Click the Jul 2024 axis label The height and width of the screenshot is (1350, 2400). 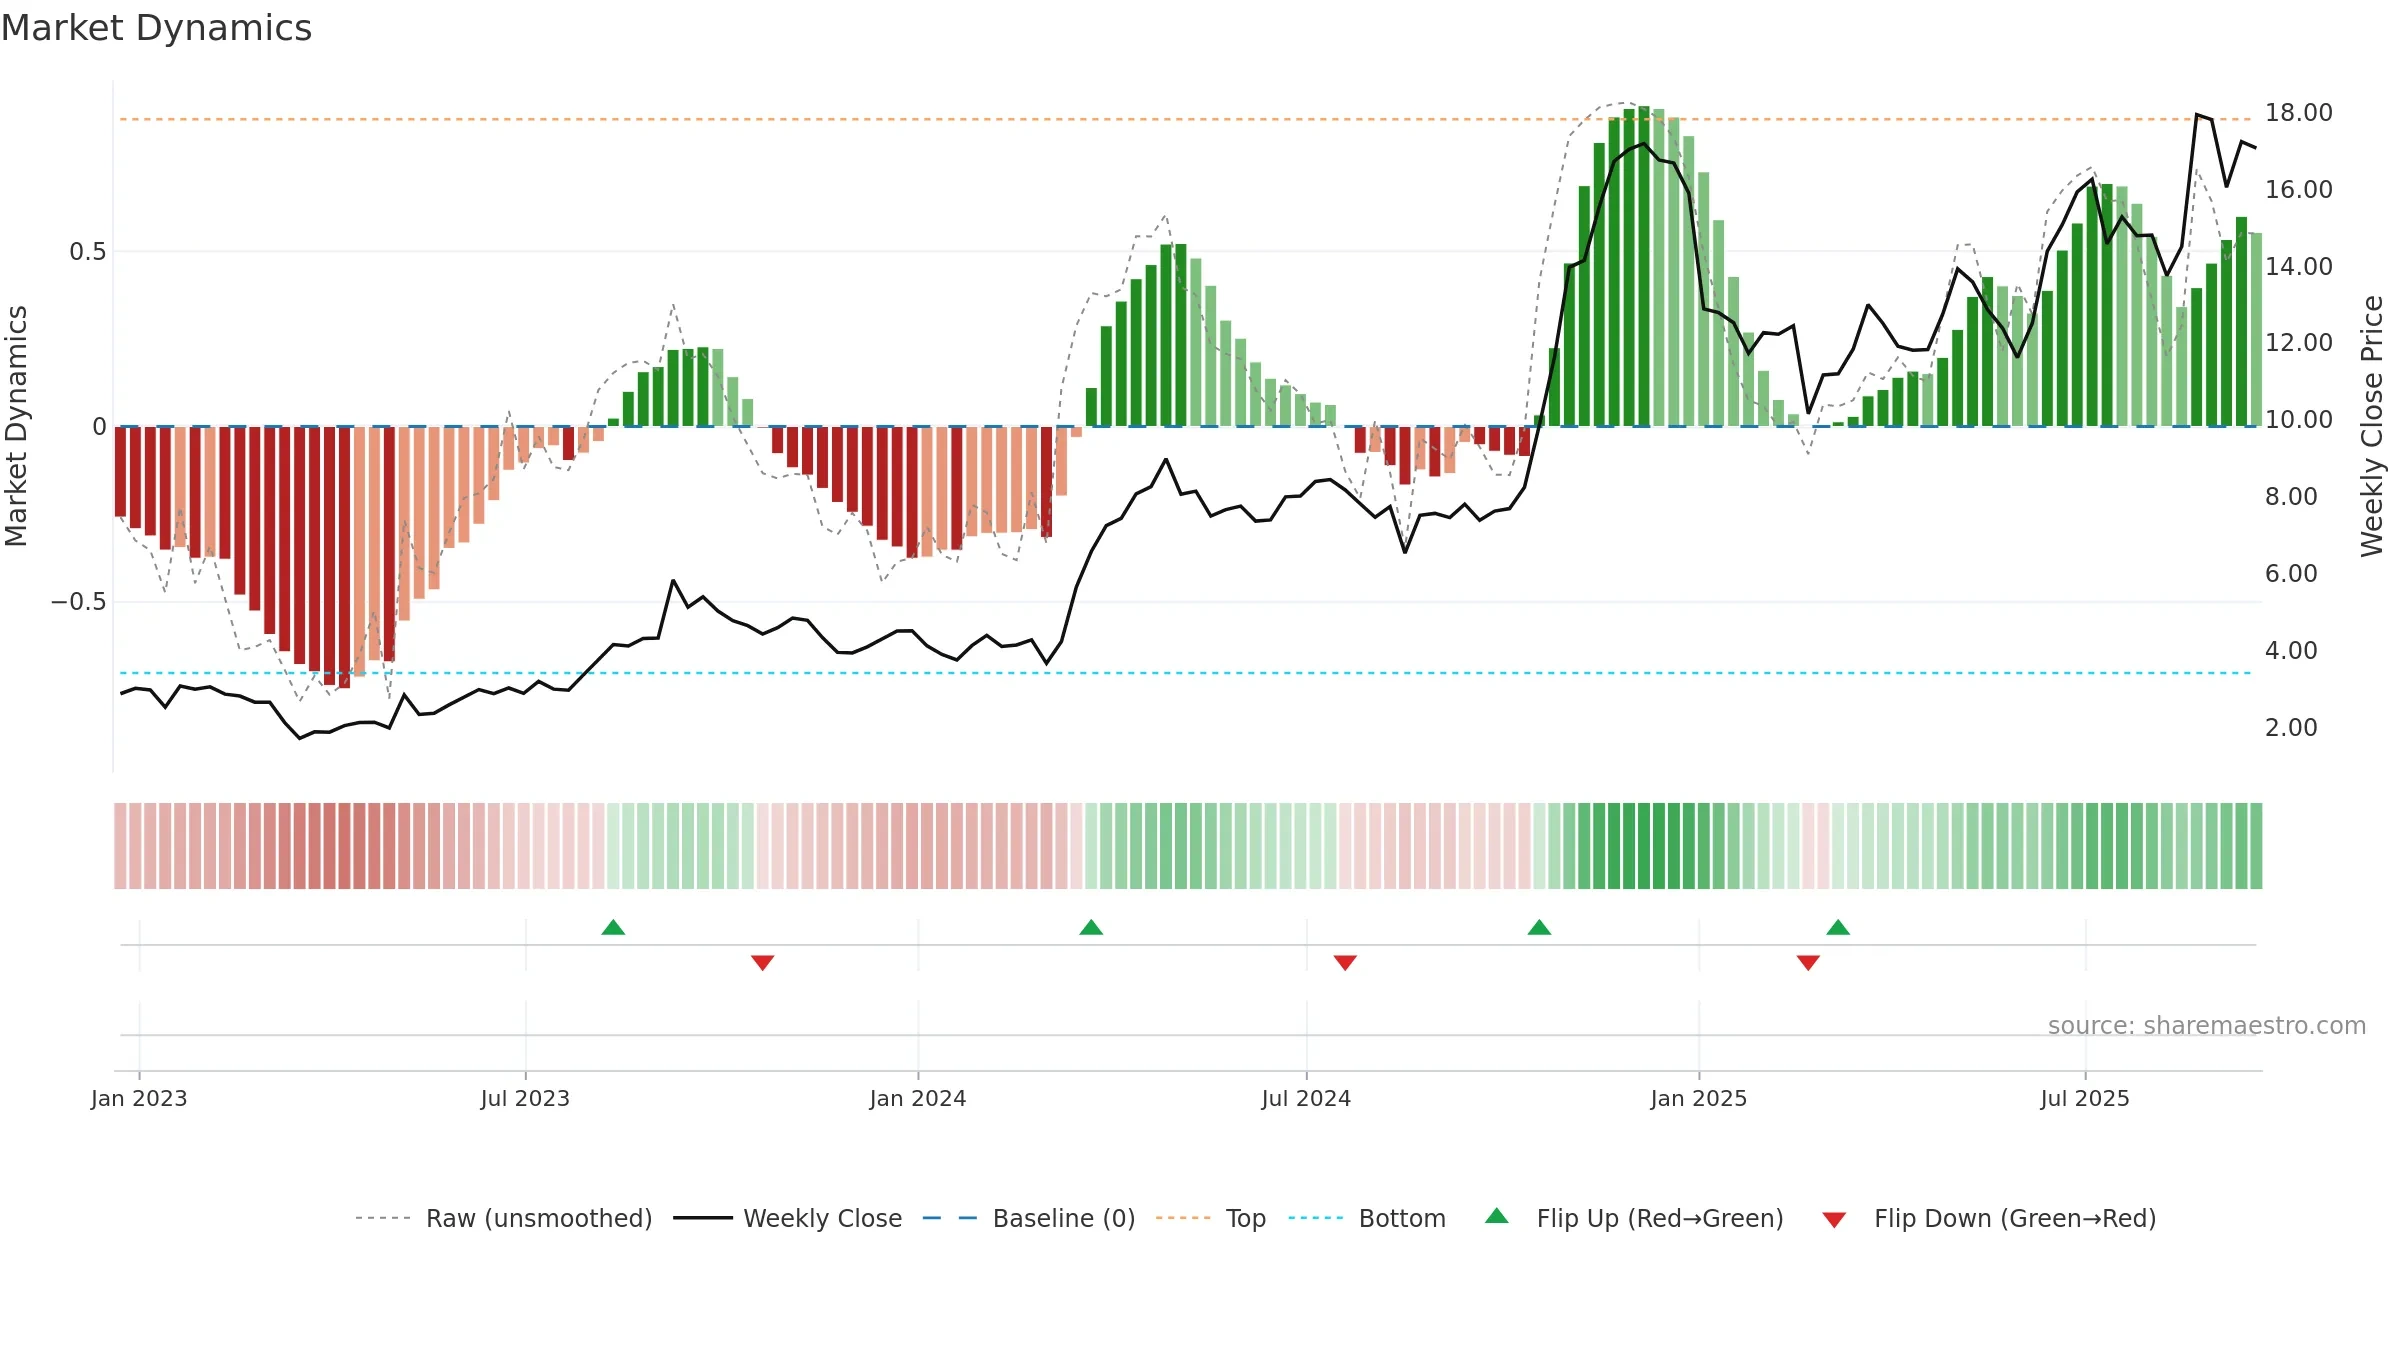(1306, 1098)
